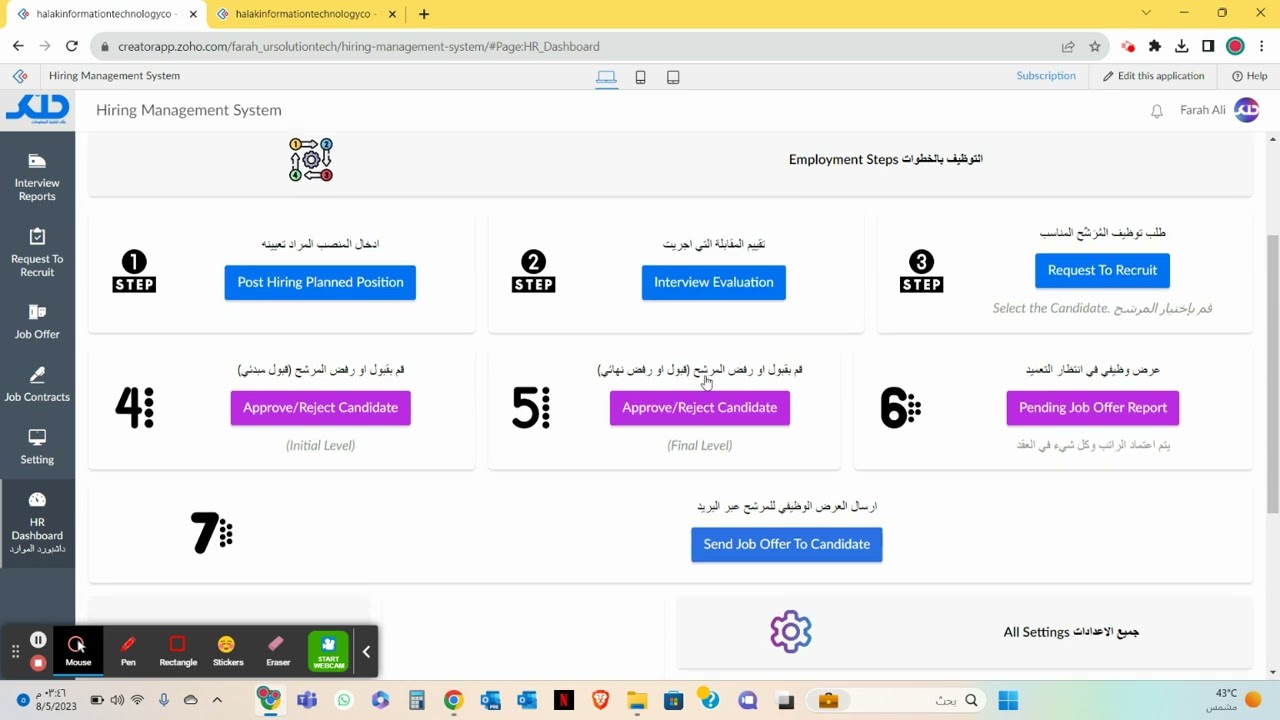Click Send Job Offer To Candidate button
Image resolution: width=1280 pixels, height=720 pixels.
coord(787,544)
